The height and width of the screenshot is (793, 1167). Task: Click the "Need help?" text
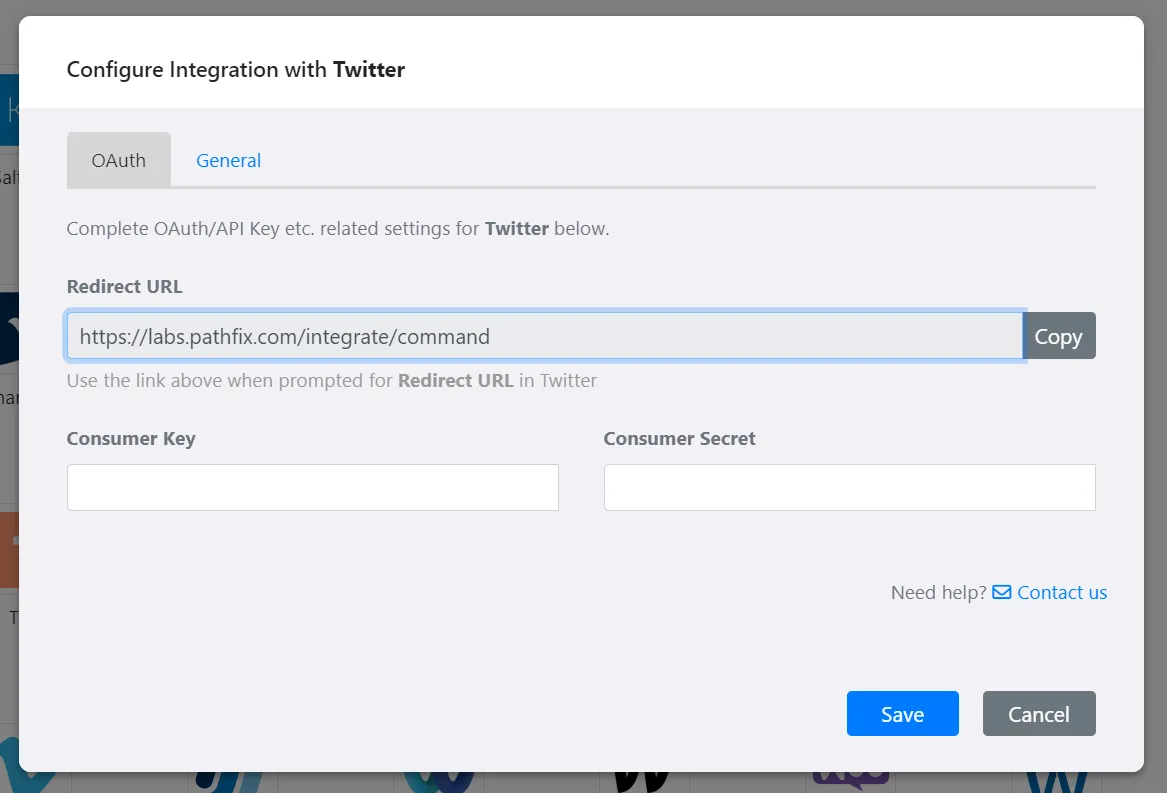(x=939, y=593)
